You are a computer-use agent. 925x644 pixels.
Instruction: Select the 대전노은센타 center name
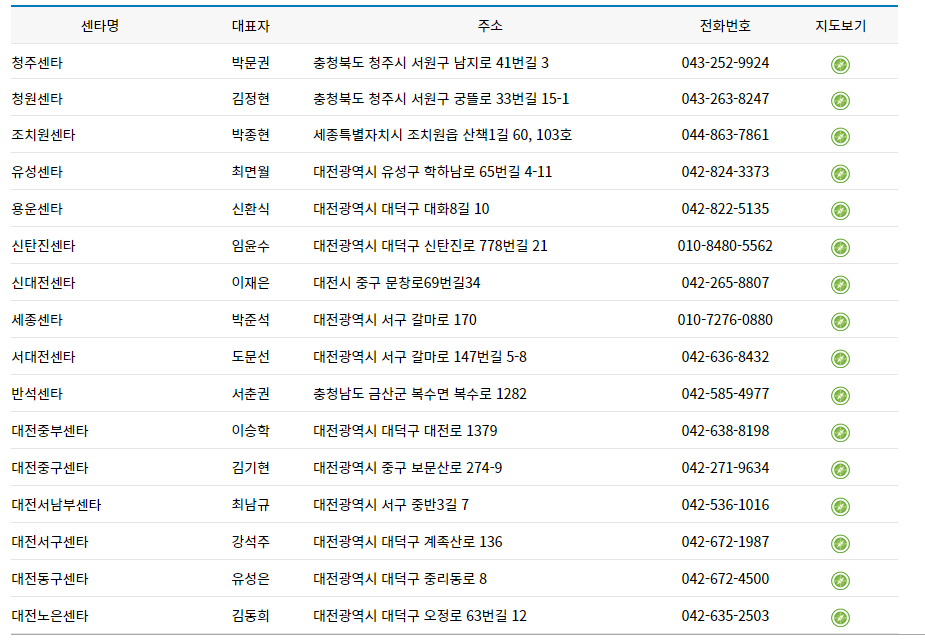point(50,616)
